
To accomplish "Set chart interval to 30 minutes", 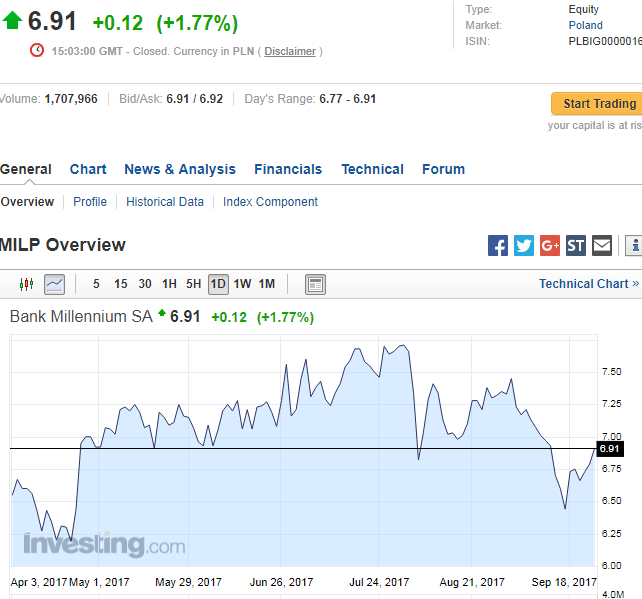I will pyautogui.click(x=145, y=284).
